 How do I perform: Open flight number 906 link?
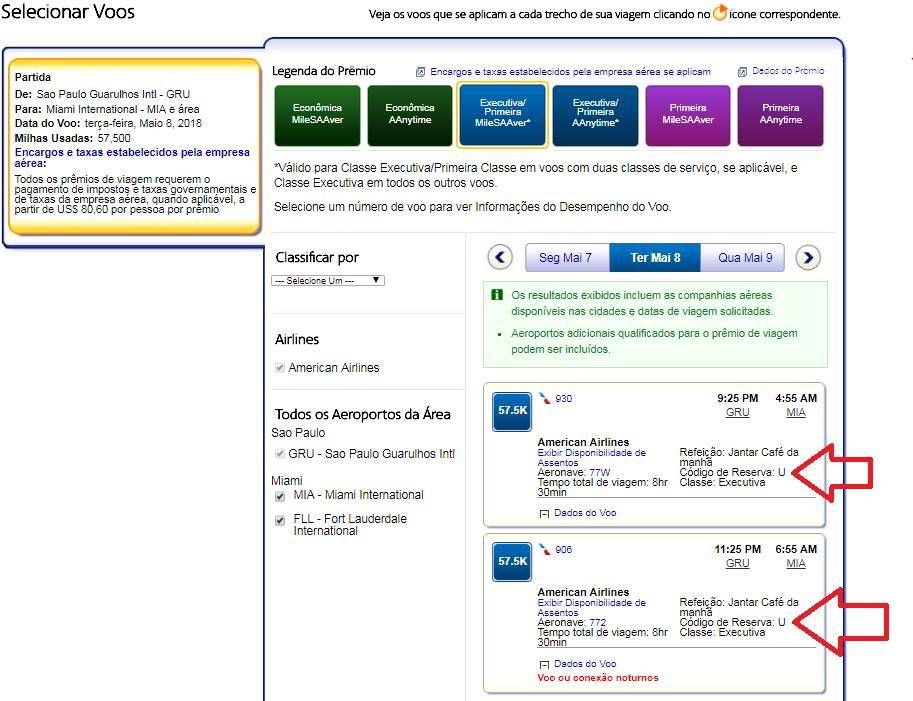[x=564, y=550]
